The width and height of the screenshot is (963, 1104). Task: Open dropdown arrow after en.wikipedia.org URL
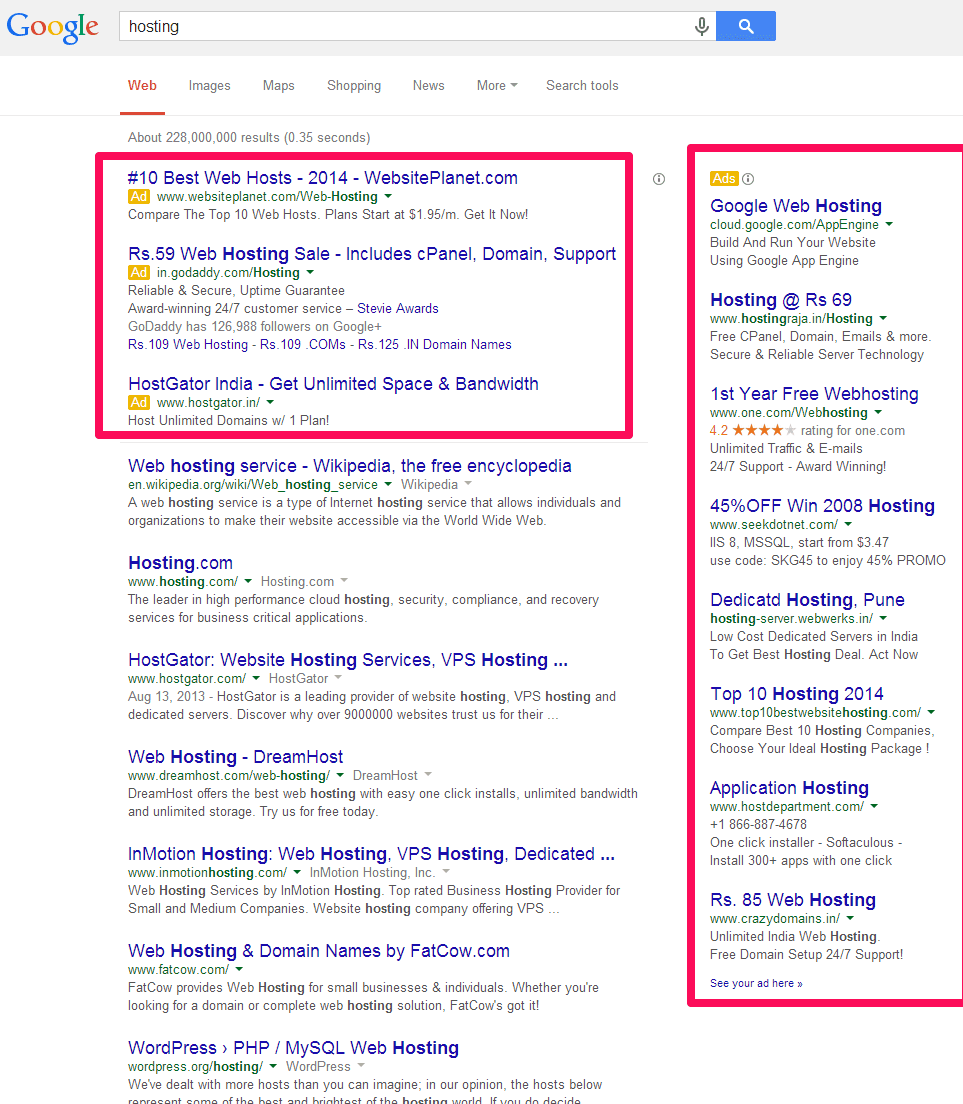(388, 484)
